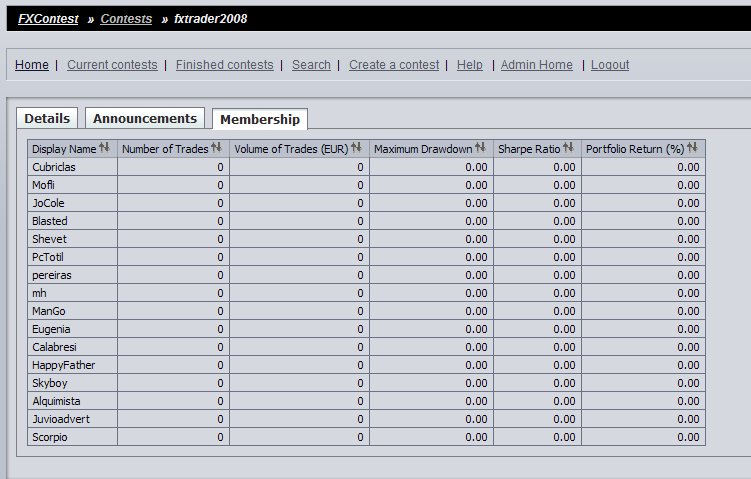Open the Details tab

coord(47,118)
